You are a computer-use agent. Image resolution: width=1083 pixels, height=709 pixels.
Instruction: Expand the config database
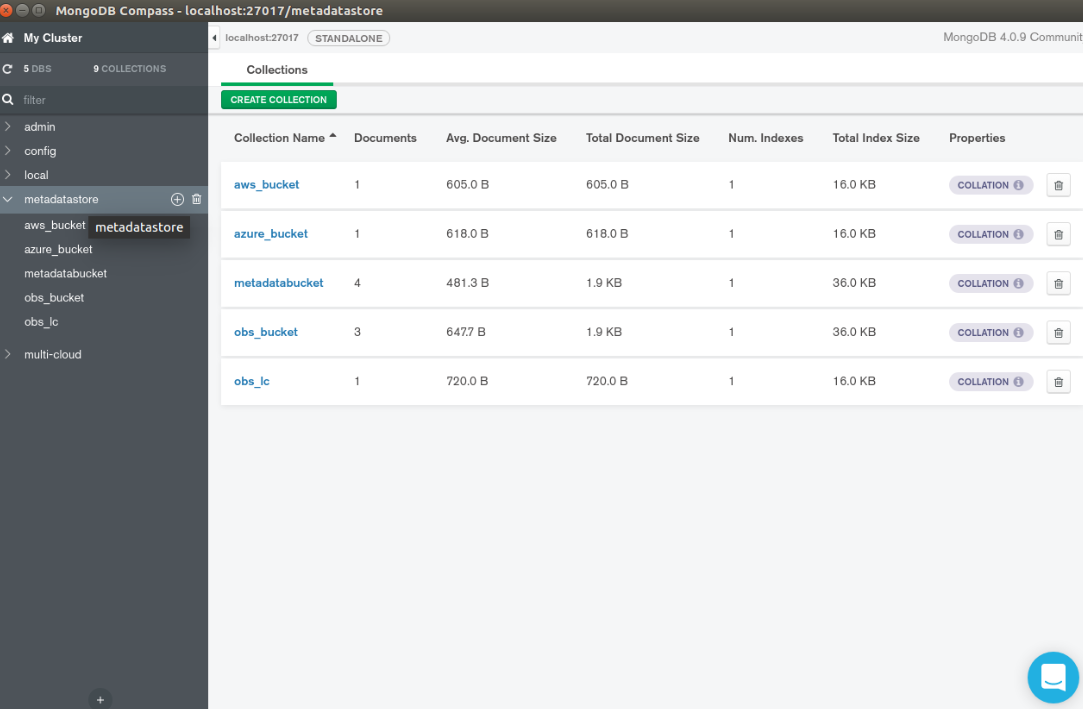tap(8, 150)
